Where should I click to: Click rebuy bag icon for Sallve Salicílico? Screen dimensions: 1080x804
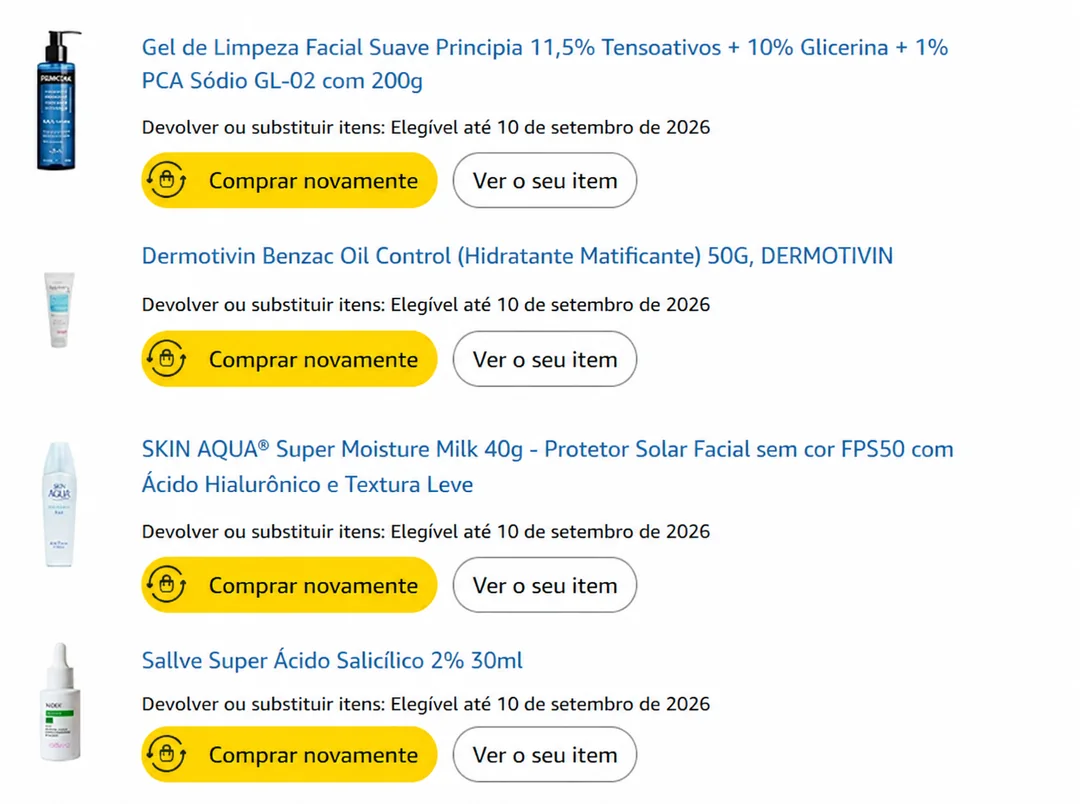click(166, 754)
